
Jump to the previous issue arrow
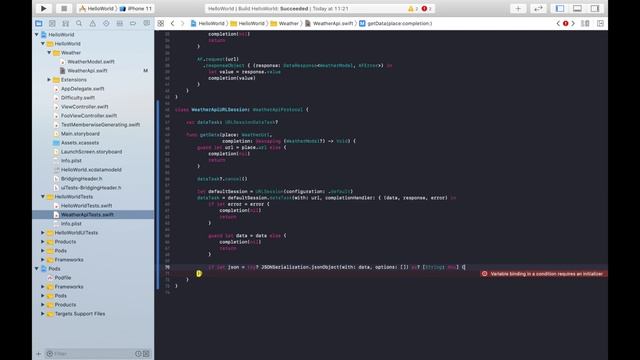[558, 23]
